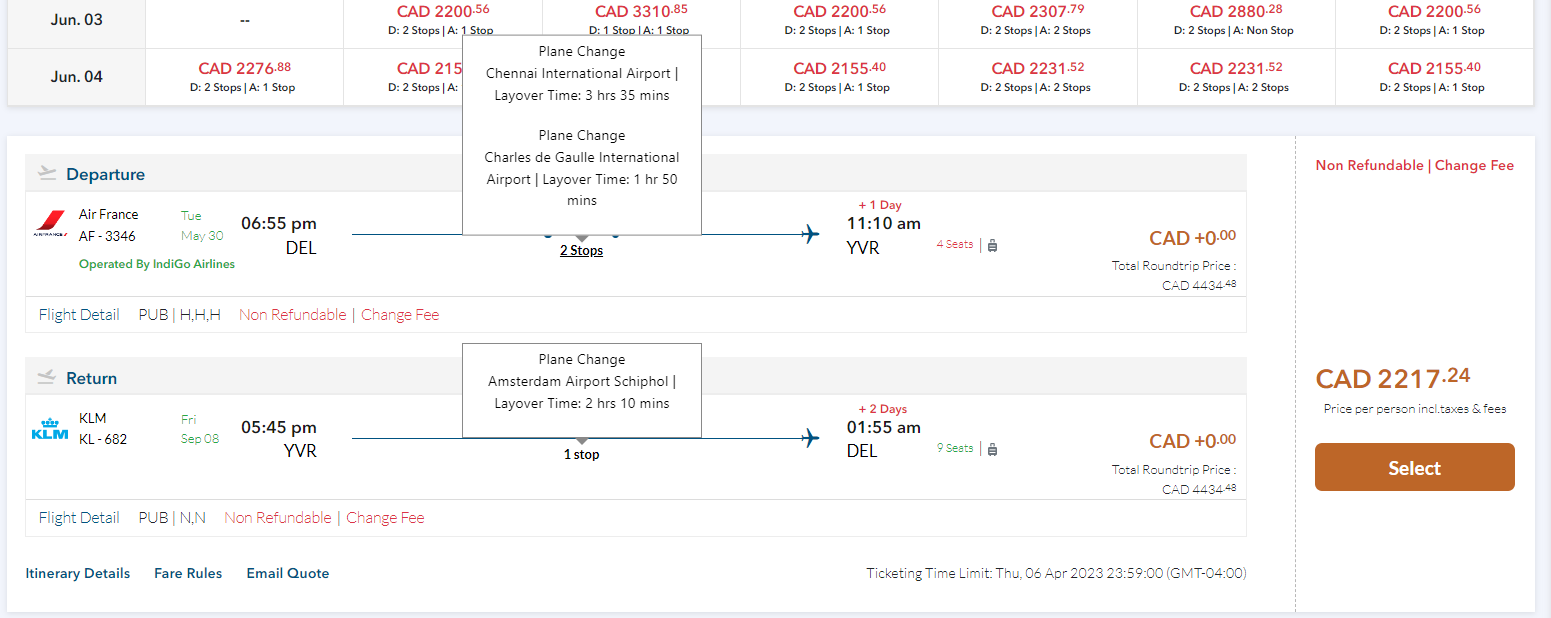This screenshot has width=1551, height=618.
Task: Choose the Jun. 03 fare CAD 2880.28
Action: [x=1235, y=12]
